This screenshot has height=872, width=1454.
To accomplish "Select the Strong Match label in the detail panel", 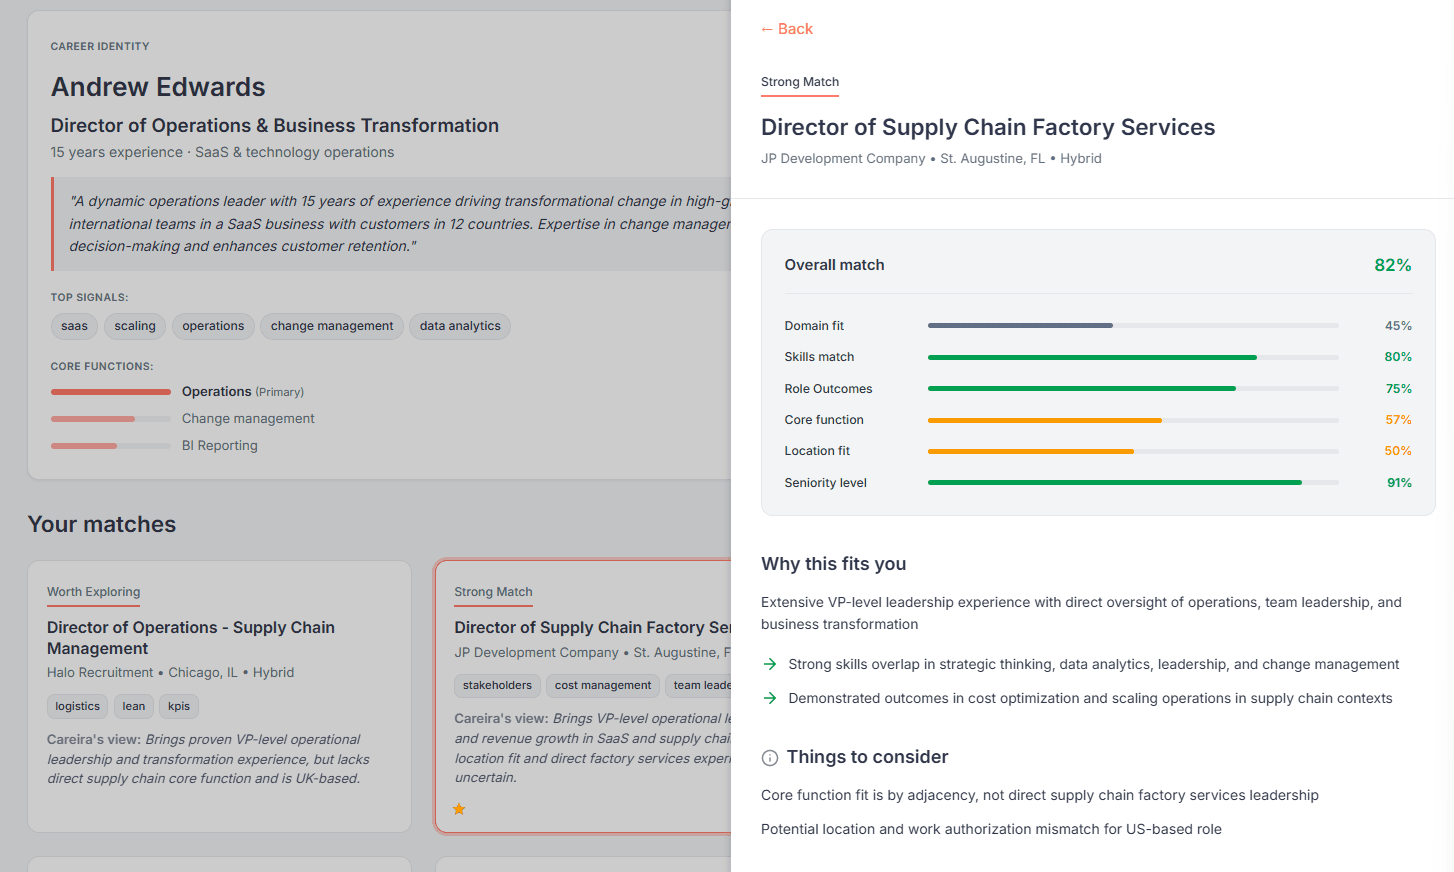I will tap(800, 82).
